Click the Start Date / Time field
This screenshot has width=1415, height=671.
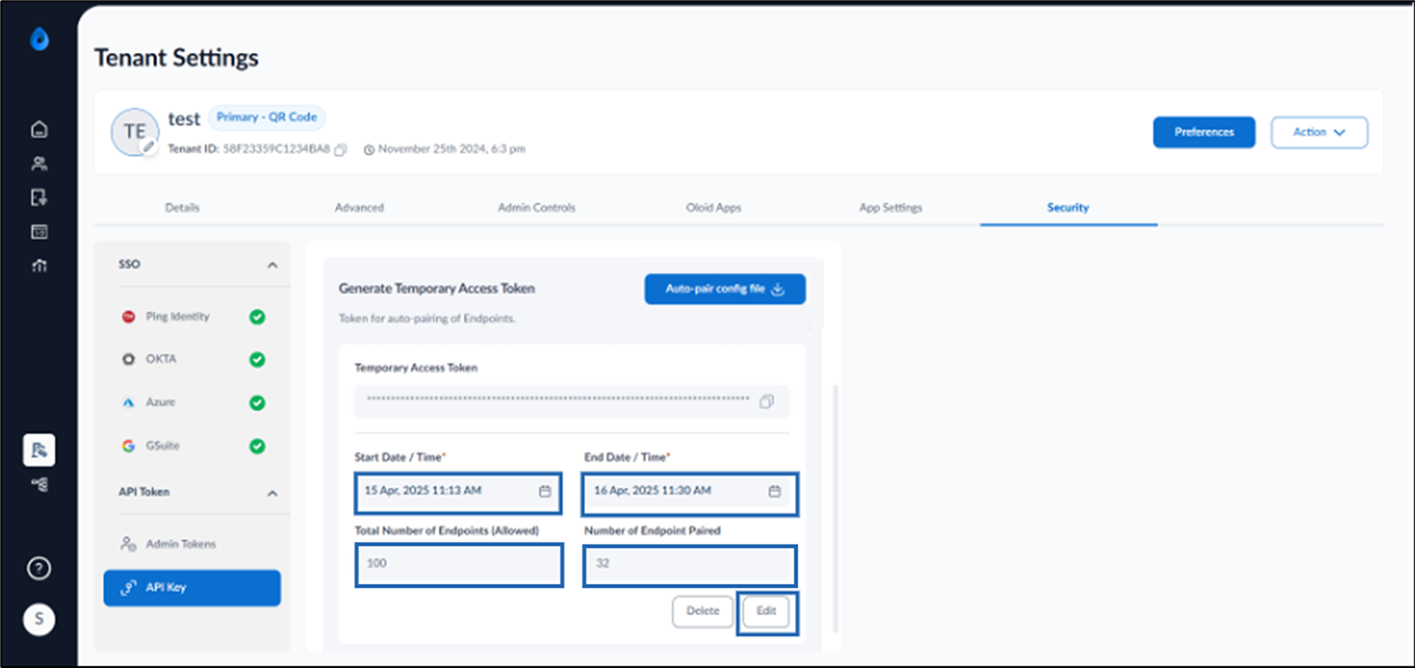(x=459, y=492)
